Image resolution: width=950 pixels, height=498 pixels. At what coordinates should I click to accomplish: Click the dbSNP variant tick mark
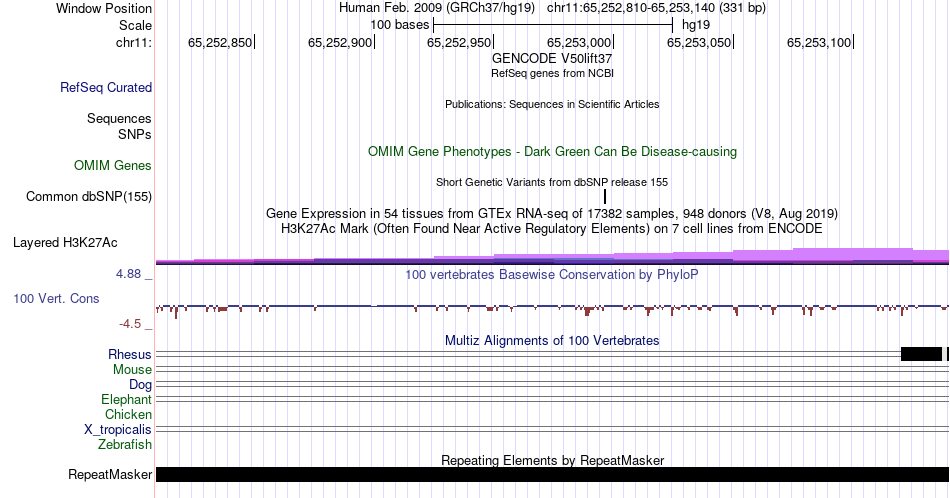pyautogui.click(x=605, y=196)
